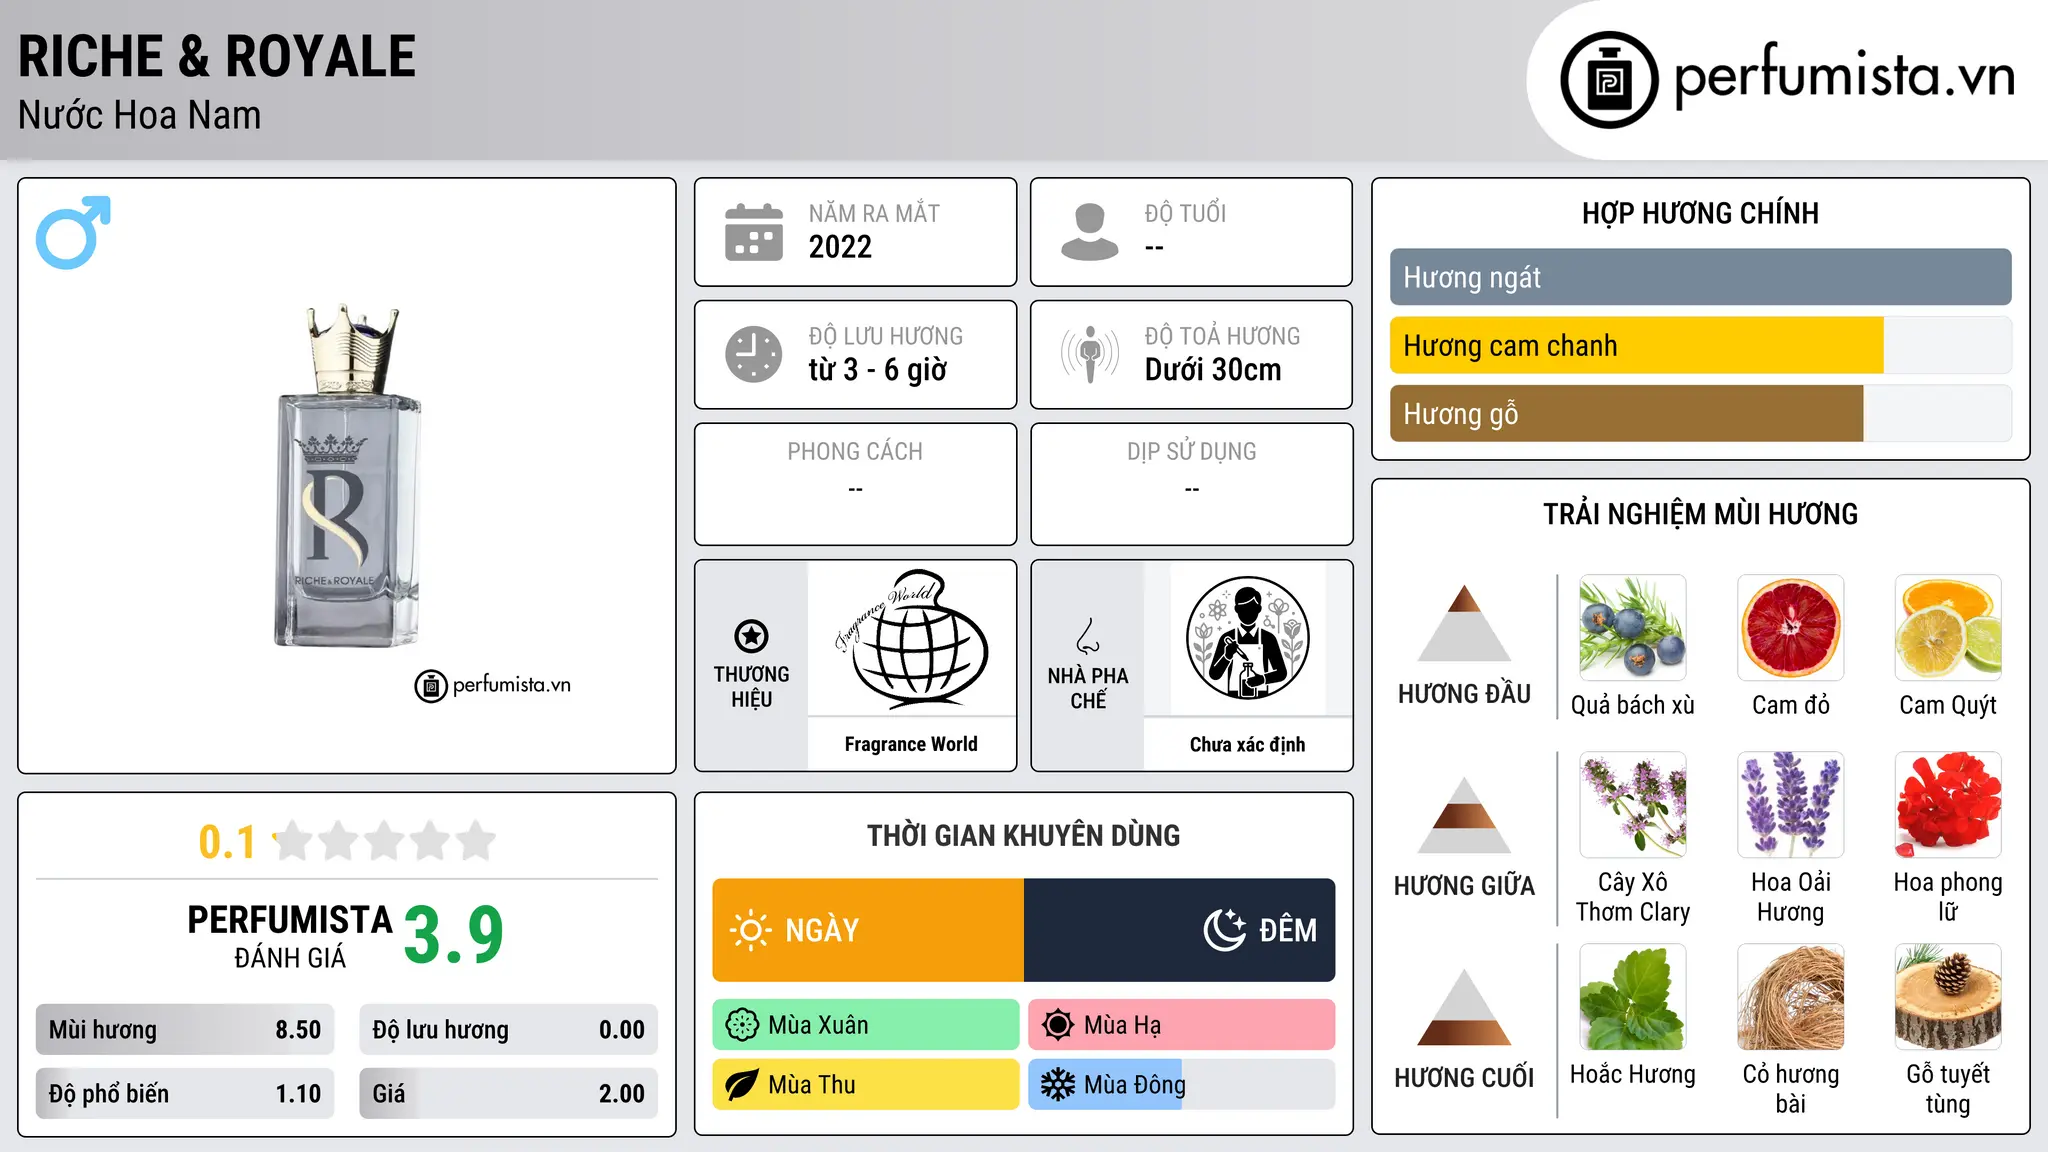The image size is (2048, 1152).
Task: Open the Hoa Oải Hương lavender image
Action: tap(1791, 805)
